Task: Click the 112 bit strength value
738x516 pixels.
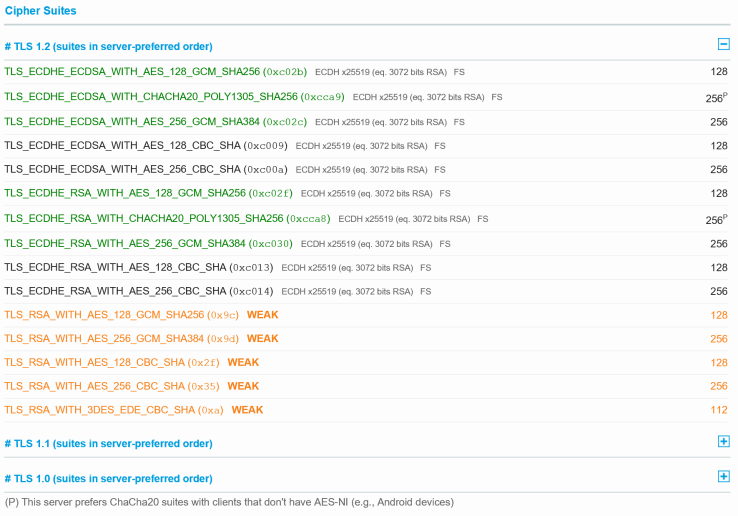Action: click(718, 410)
